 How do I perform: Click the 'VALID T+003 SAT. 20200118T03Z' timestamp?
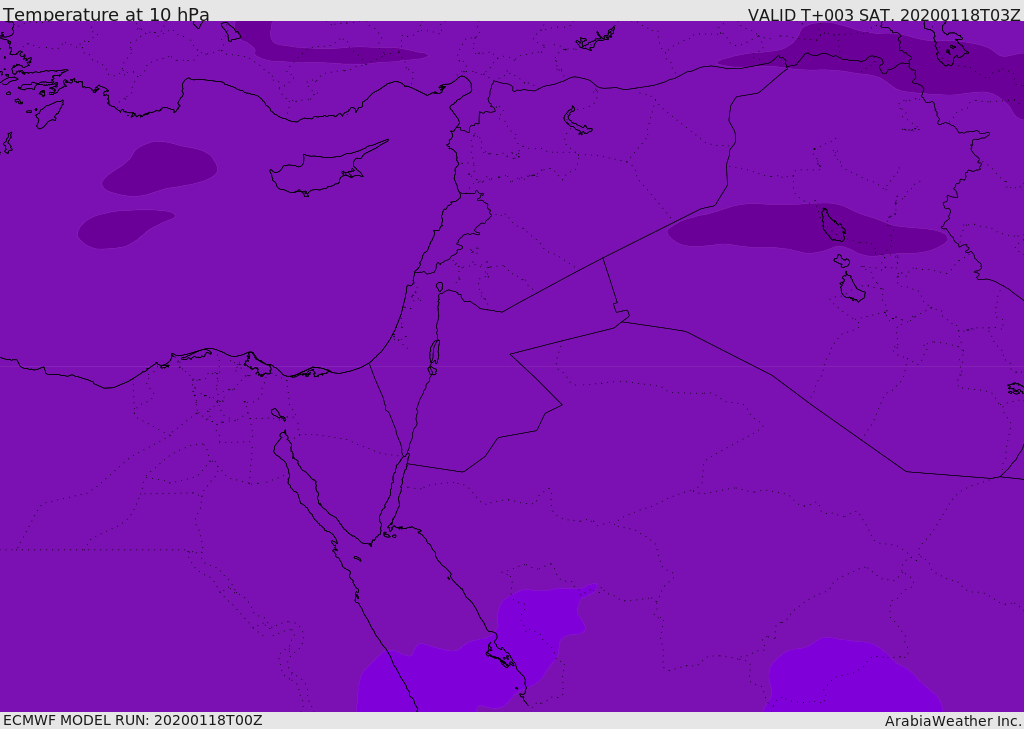pos(884,14)
